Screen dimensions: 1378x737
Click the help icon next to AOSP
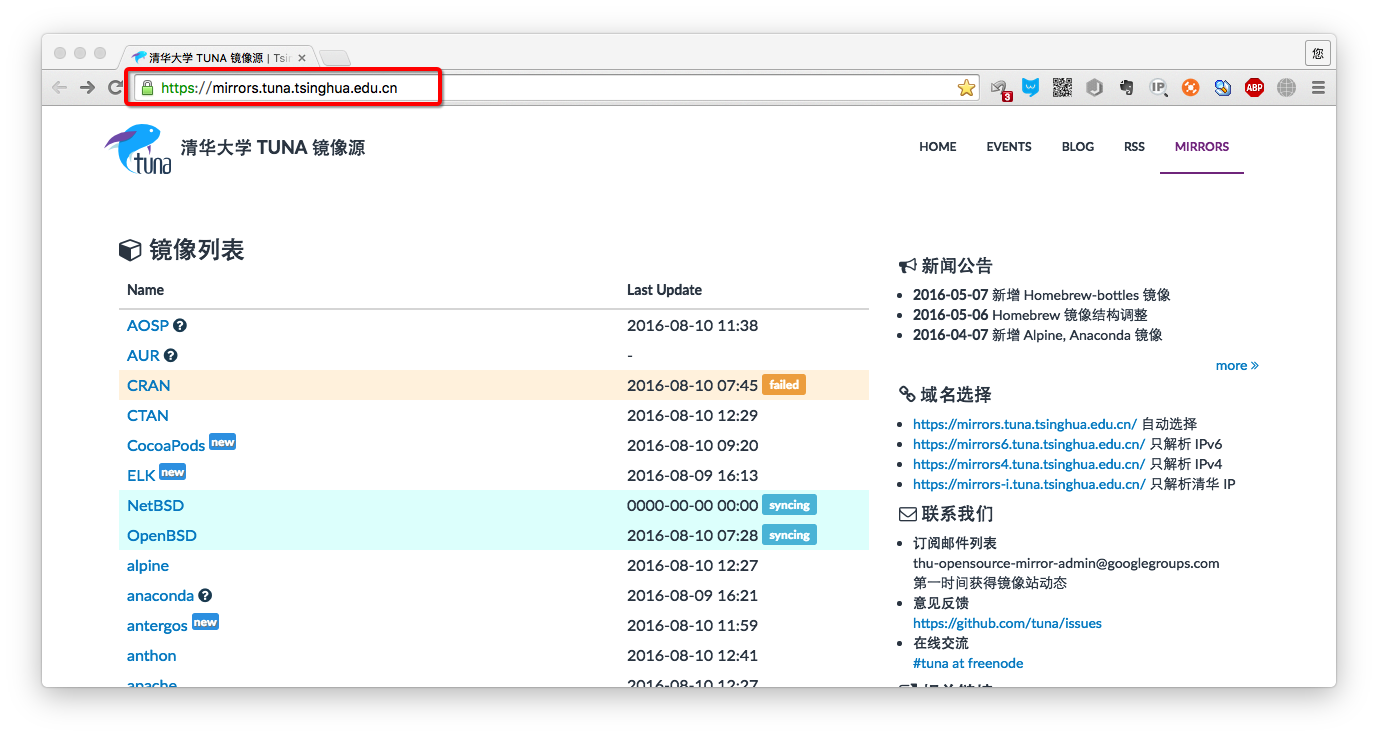coord(180,326)
